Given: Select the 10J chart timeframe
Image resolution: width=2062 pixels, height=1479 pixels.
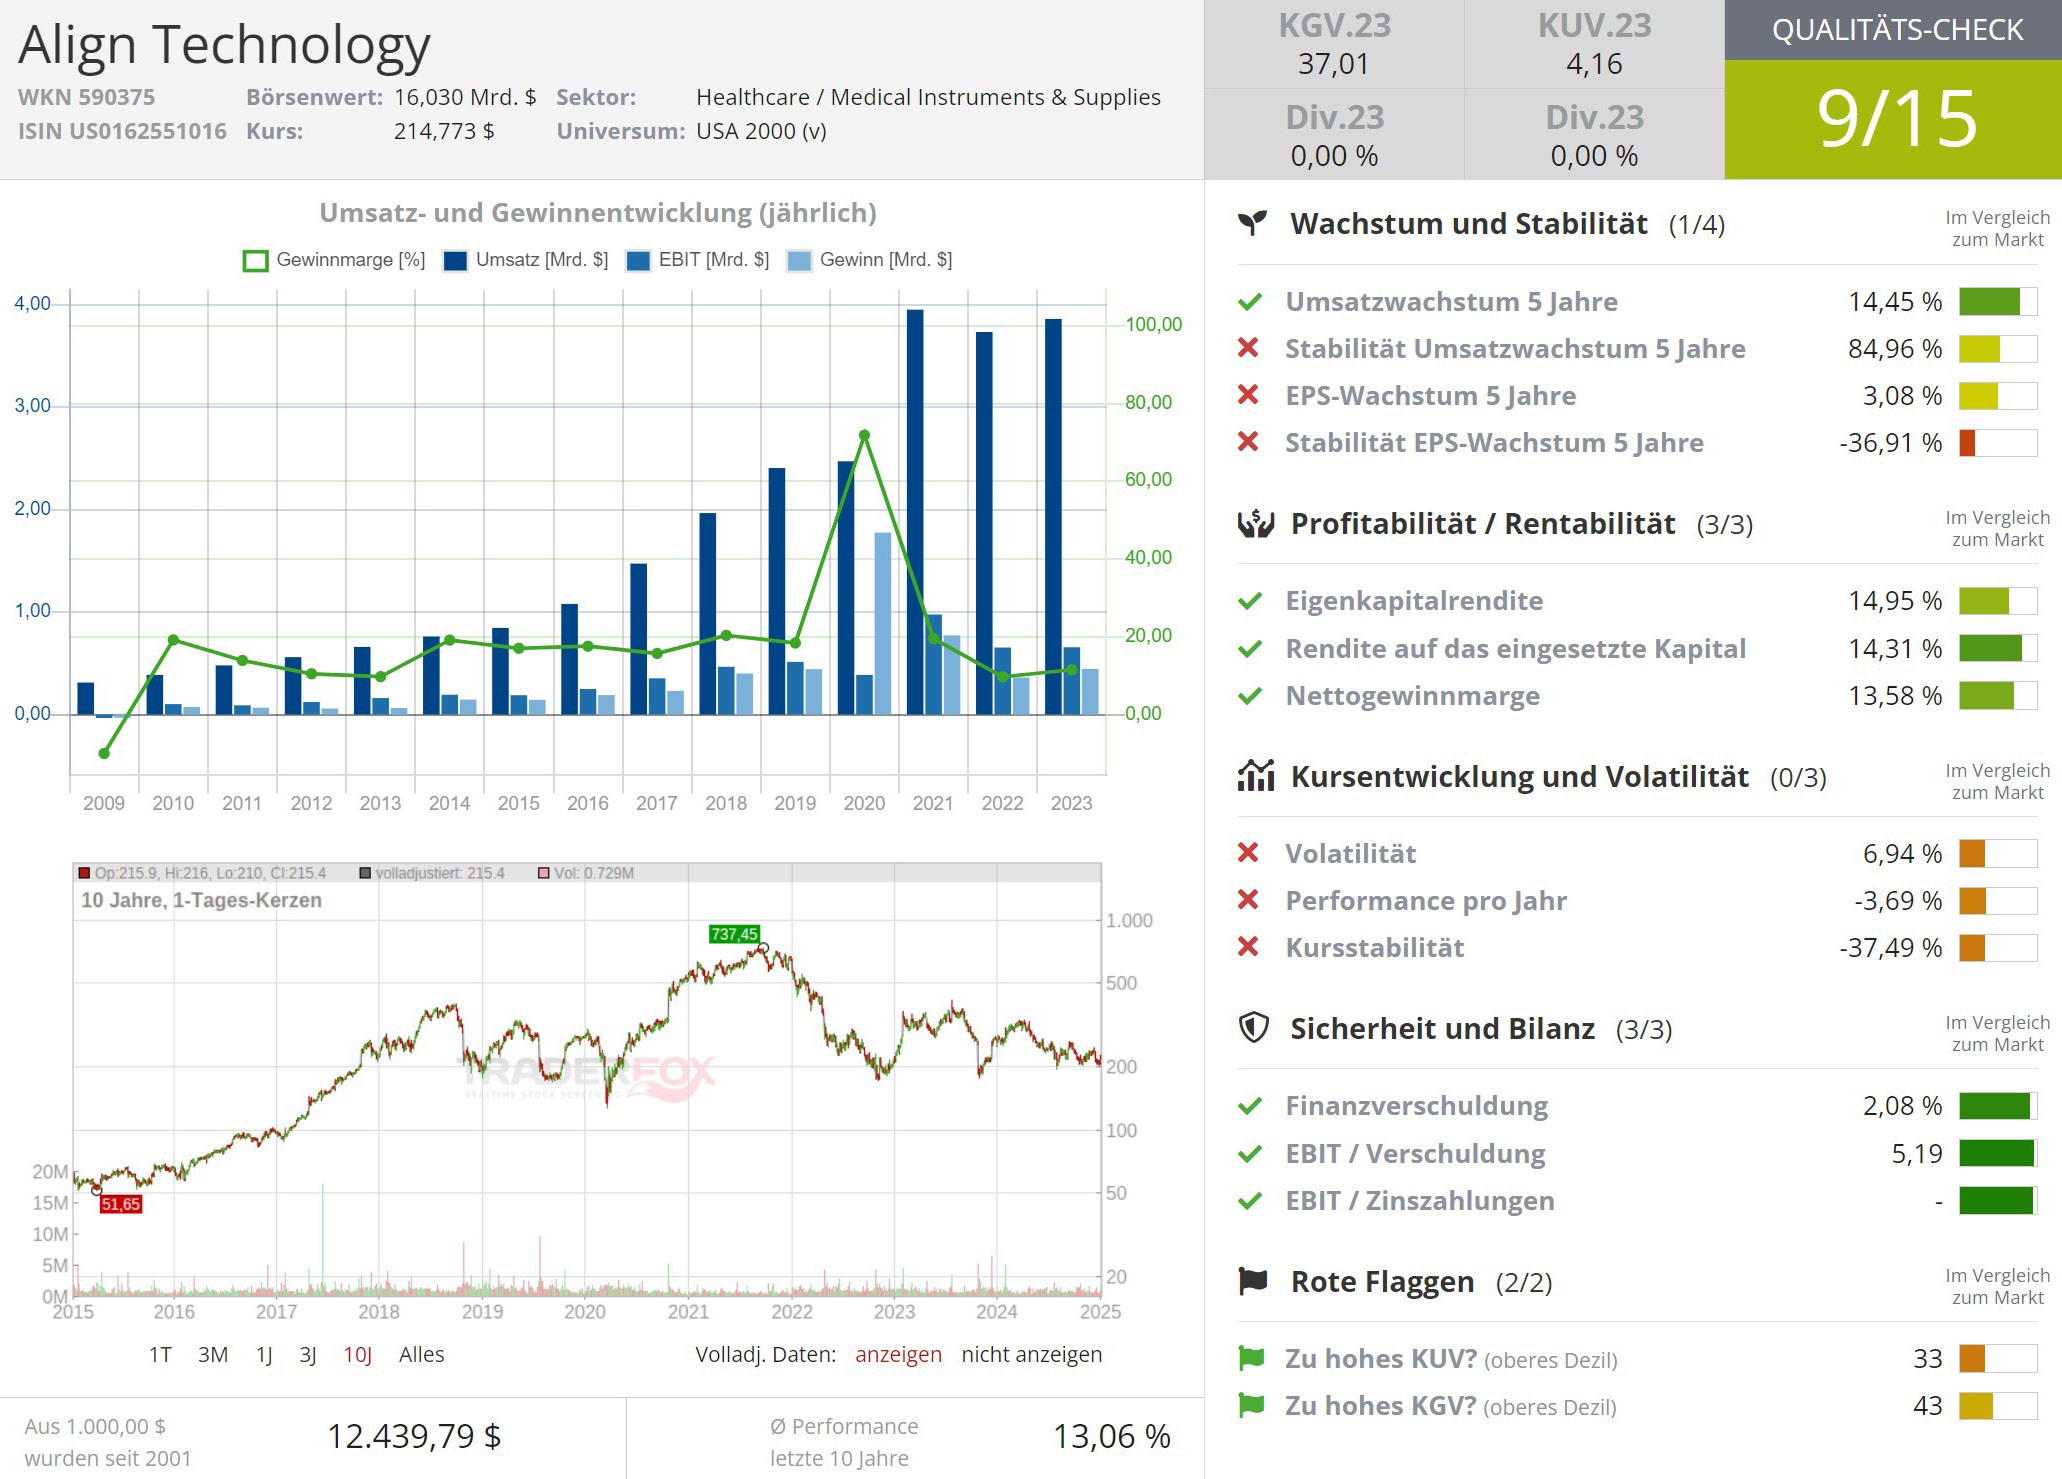Looking at the screenshot, I should coord(357,1354).
